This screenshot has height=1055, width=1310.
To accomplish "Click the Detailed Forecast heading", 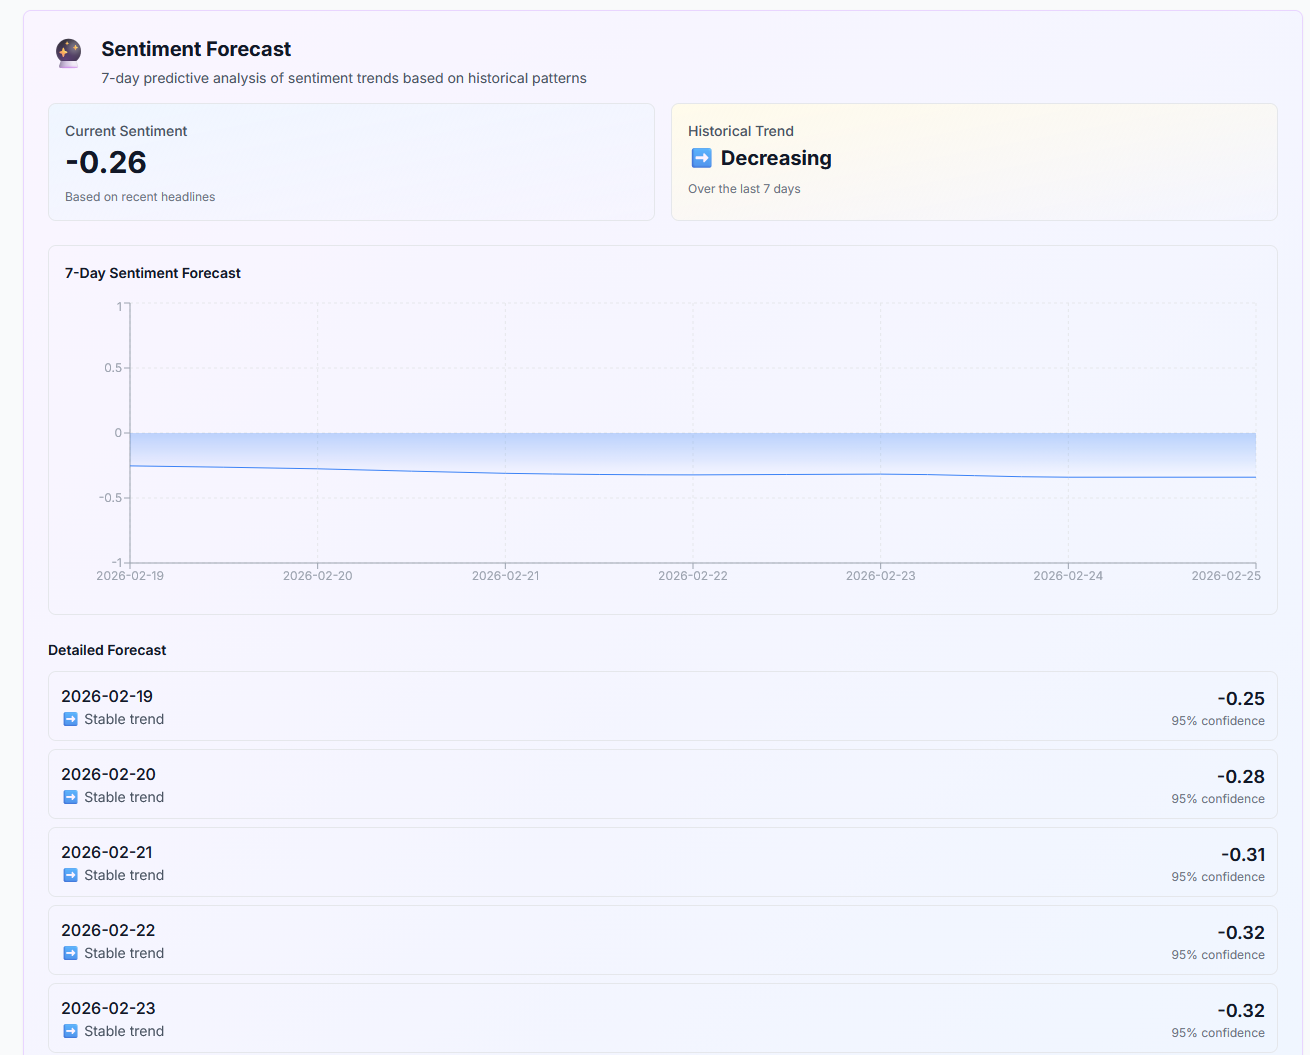I will (107, 650).
